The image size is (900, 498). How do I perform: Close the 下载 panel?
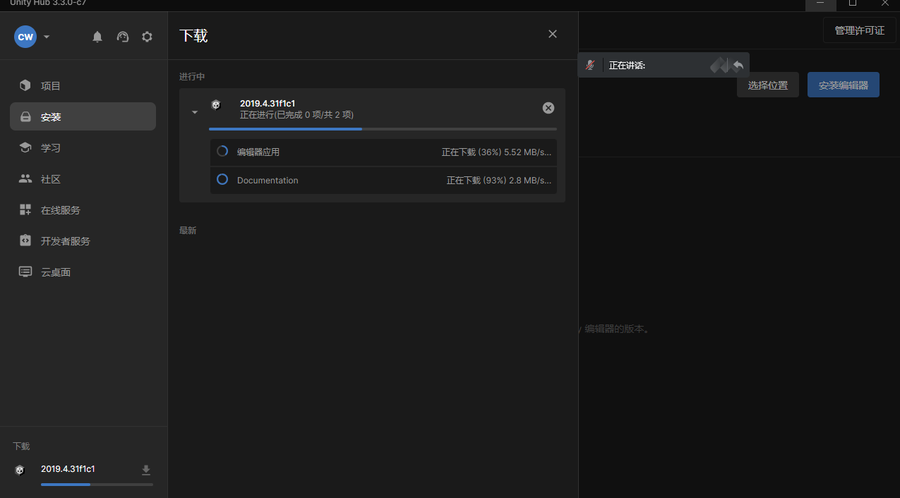[x=552, y=34]
